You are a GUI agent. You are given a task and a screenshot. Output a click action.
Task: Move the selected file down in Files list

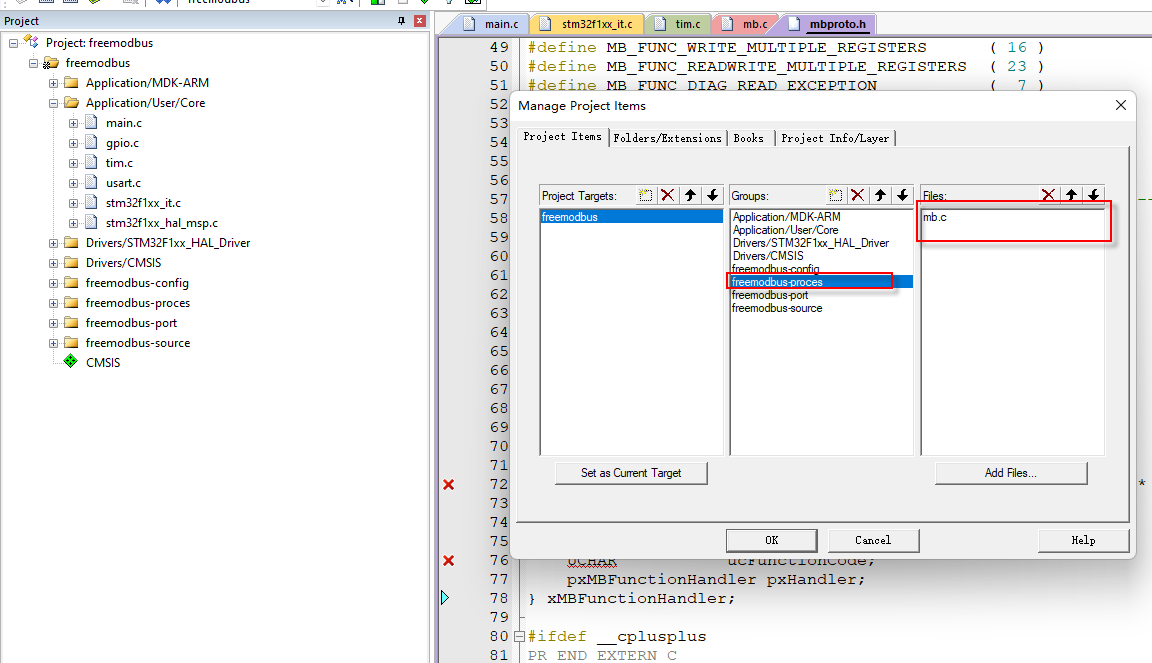click(1093, 195)
